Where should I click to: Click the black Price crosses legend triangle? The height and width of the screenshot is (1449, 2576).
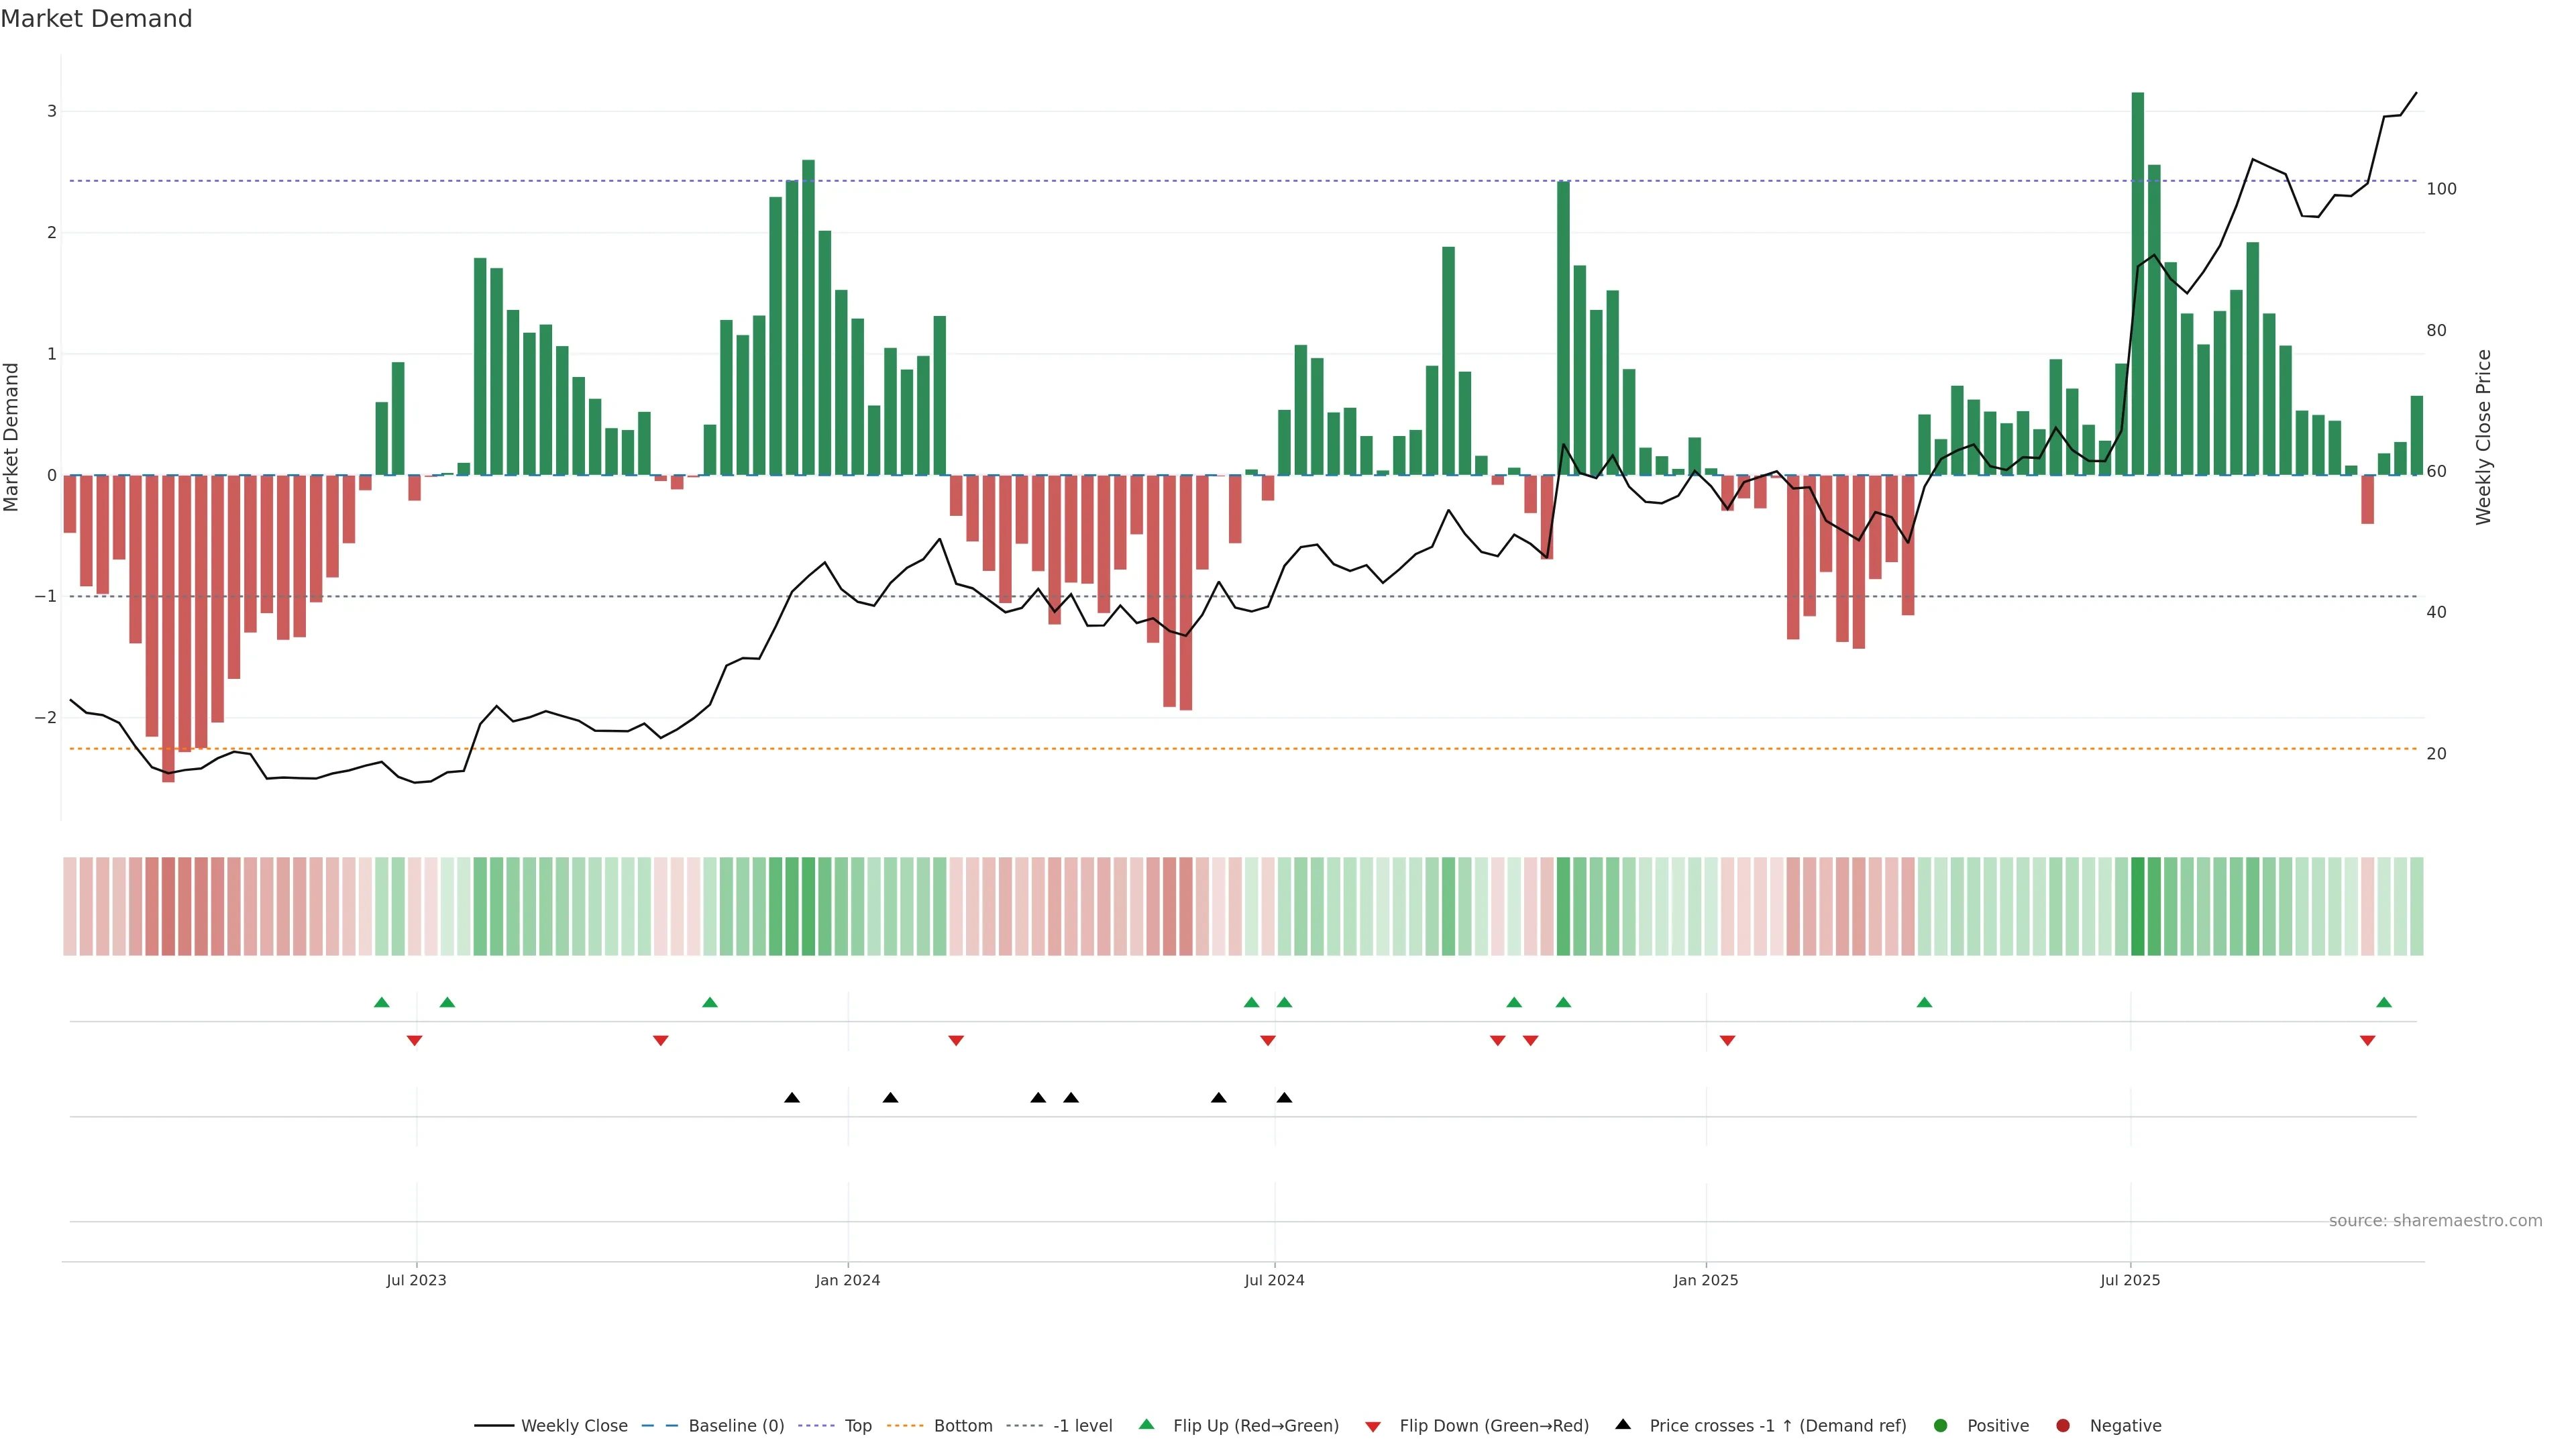click(1623, 1424)
